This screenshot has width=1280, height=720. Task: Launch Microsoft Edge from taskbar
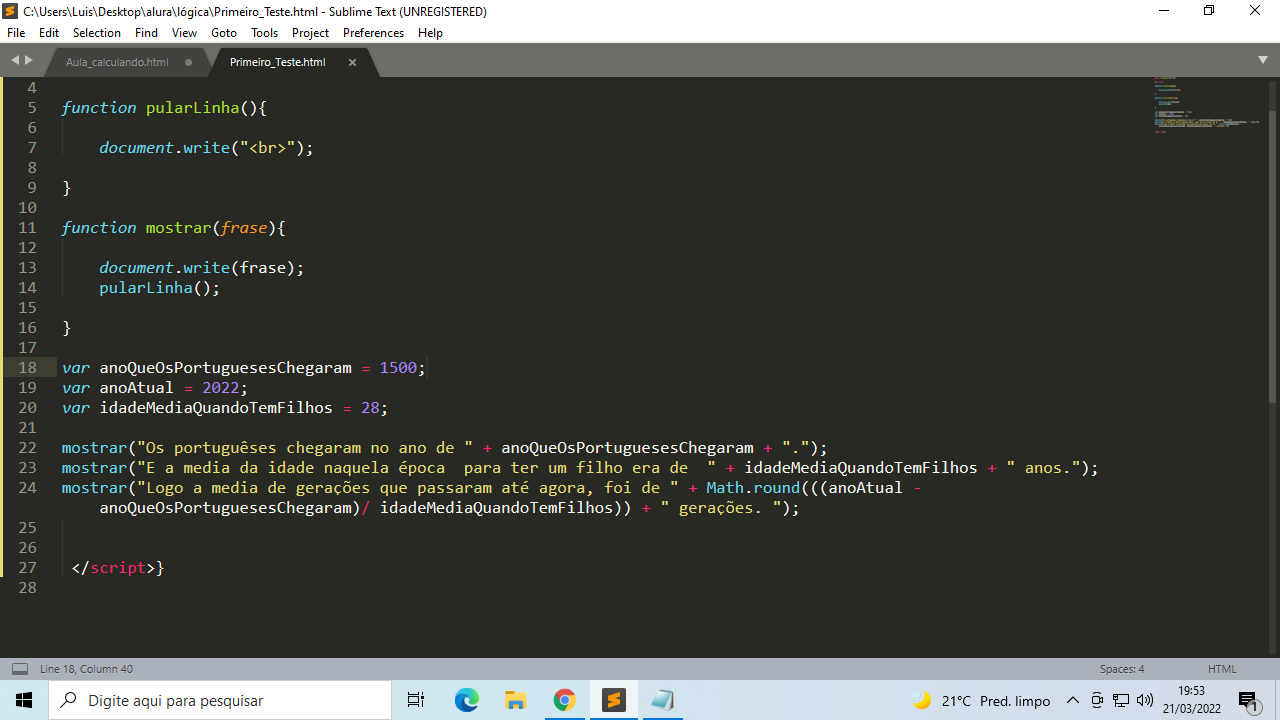(x=467, y=700)
